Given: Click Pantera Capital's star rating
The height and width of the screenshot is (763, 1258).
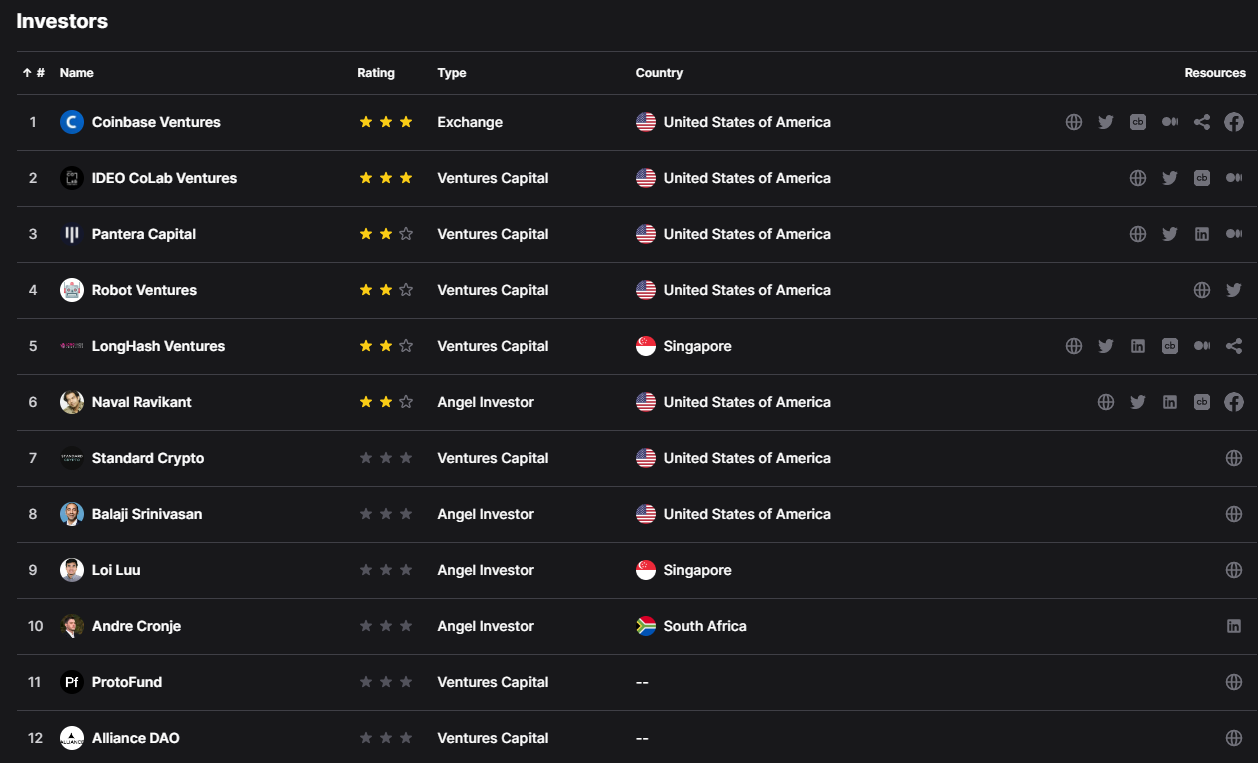Looking at the screenshot, I should pos(386,234).
